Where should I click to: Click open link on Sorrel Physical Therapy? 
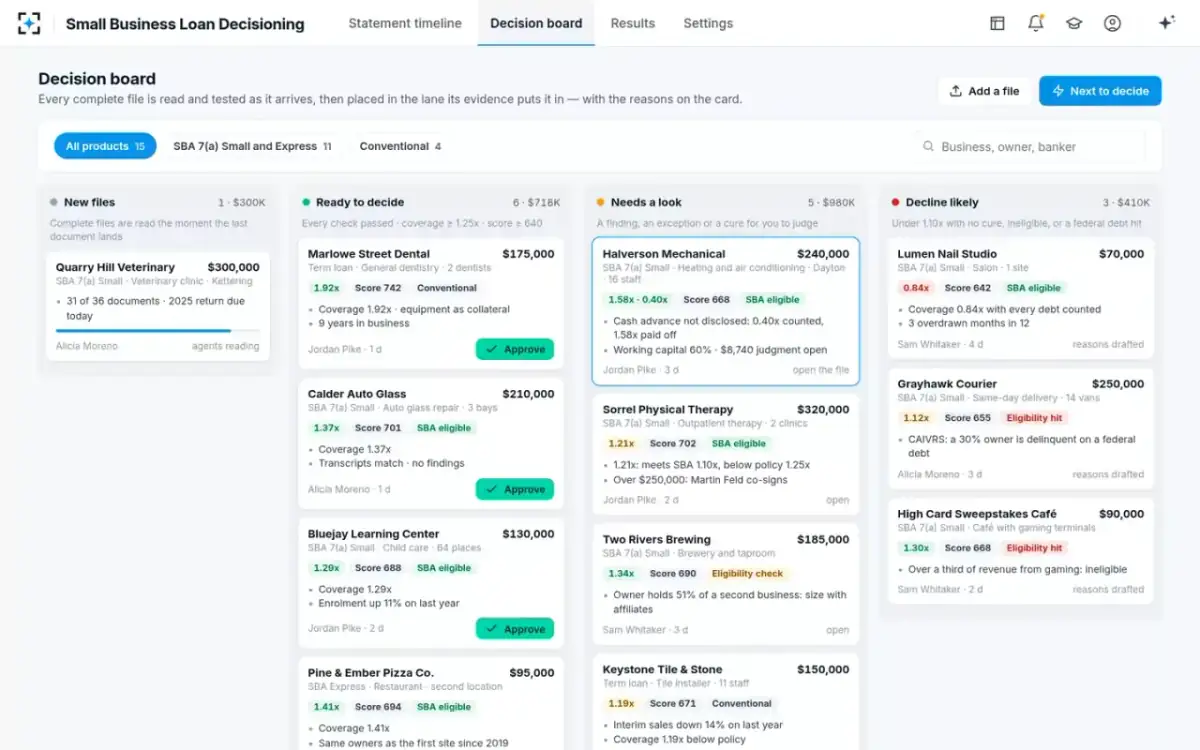[x=838, y=500]
